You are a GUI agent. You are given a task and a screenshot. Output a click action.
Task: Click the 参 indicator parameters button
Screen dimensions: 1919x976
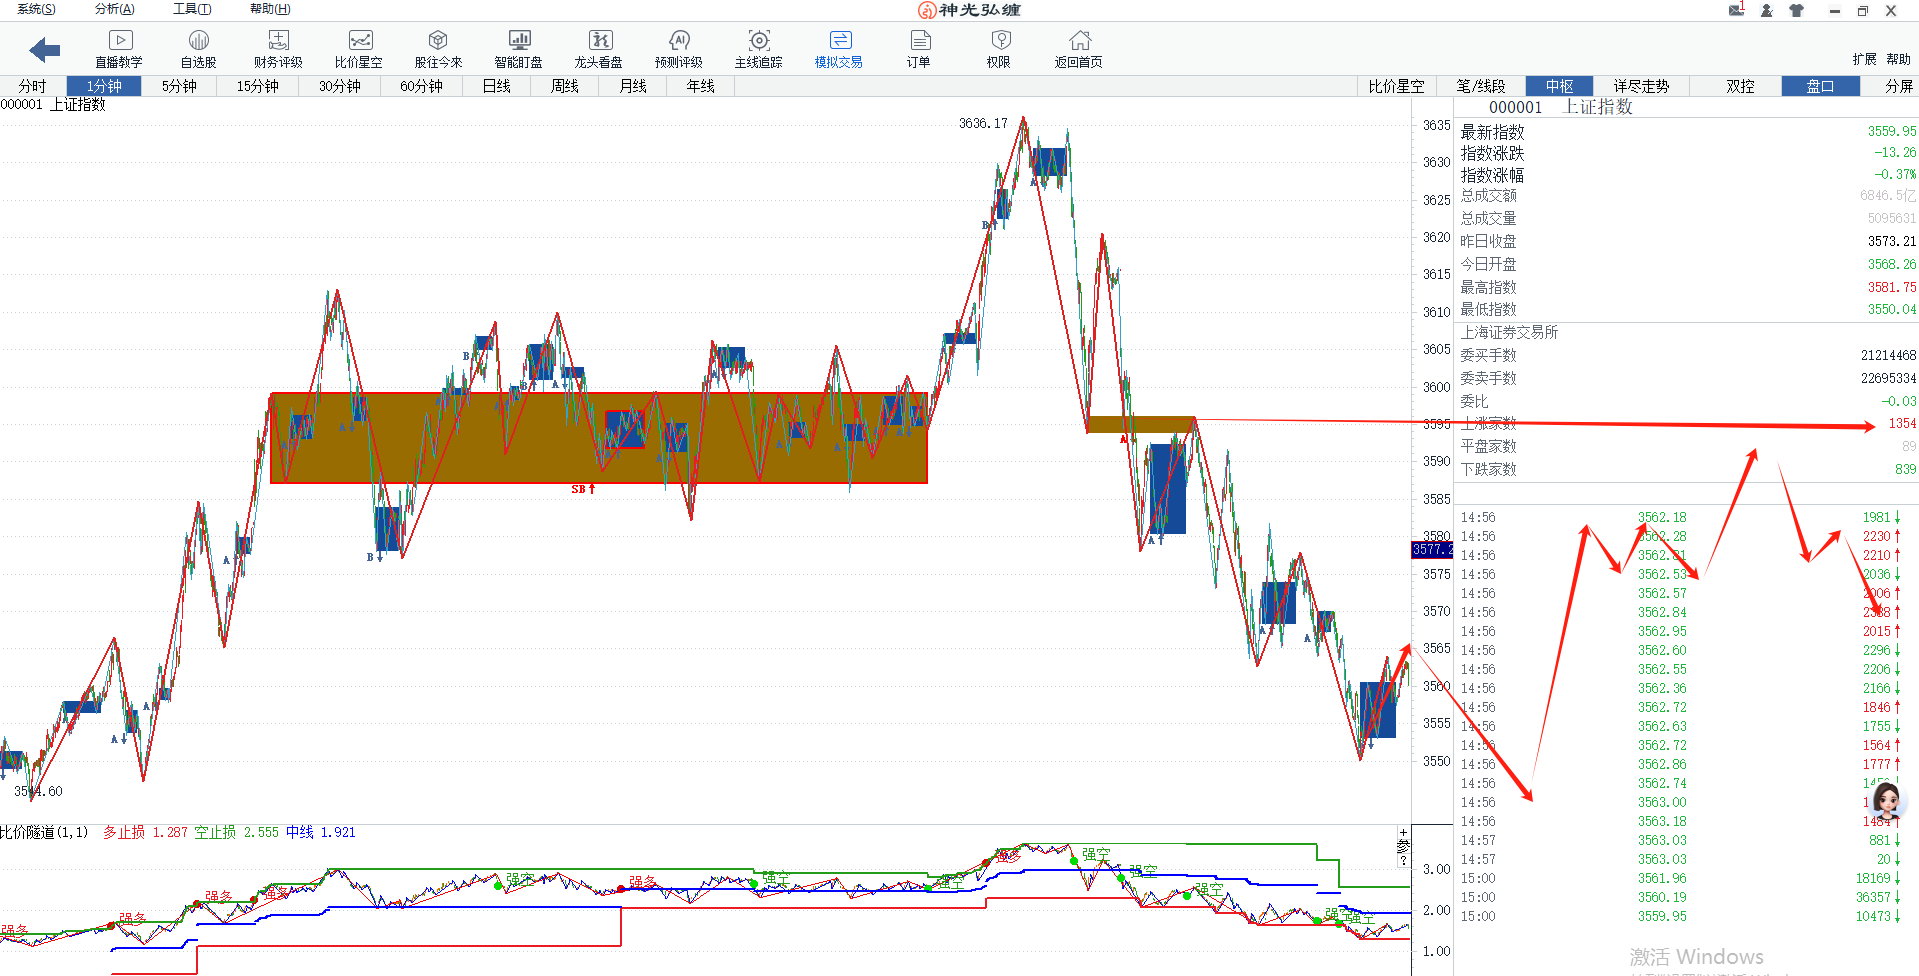click(x=1403, y=847)
